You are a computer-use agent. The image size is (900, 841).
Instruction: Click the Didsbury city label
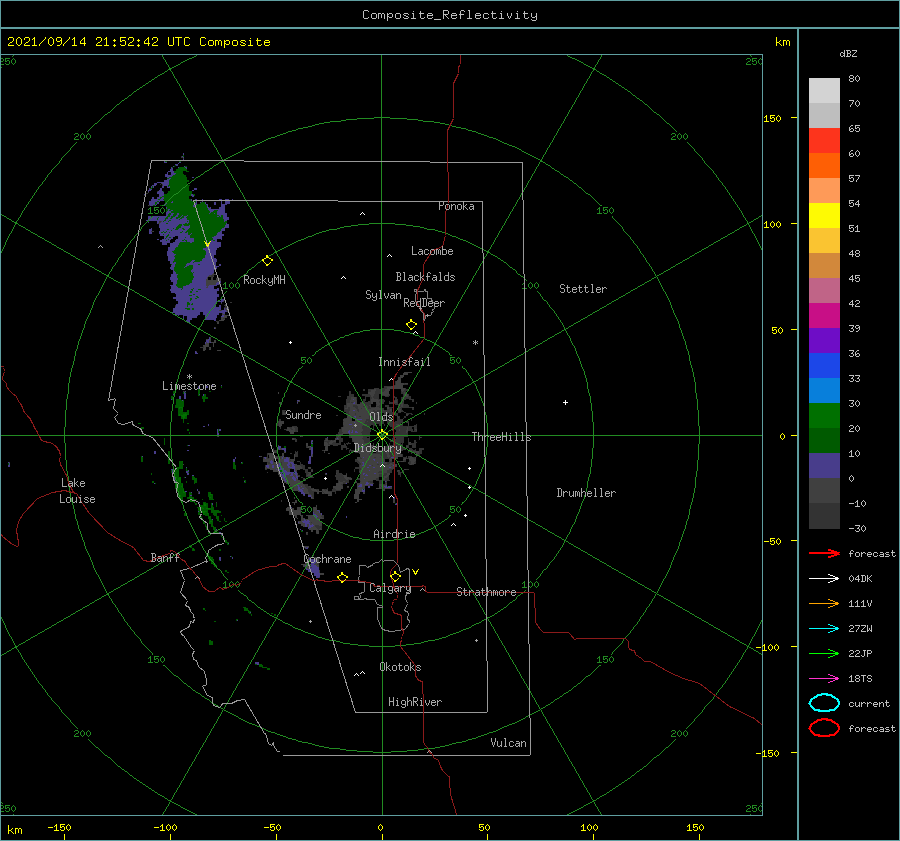point(378,448)
